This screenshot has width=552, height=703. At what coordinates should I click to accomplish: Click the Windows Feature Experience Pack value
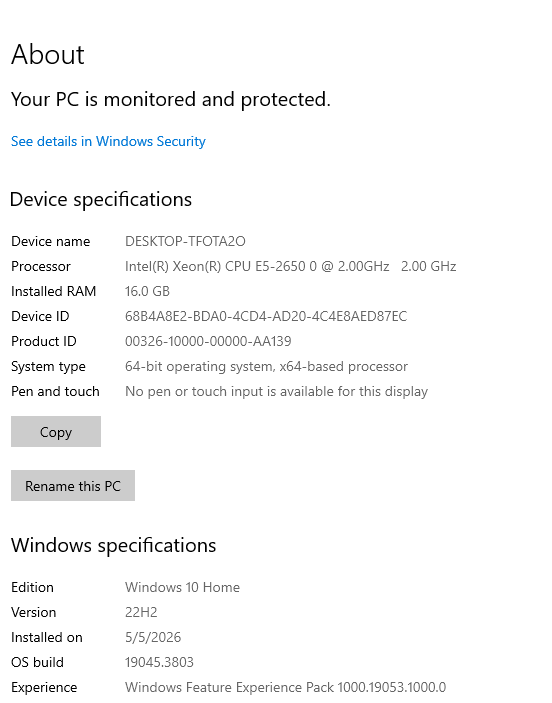[x=285, y=687]
